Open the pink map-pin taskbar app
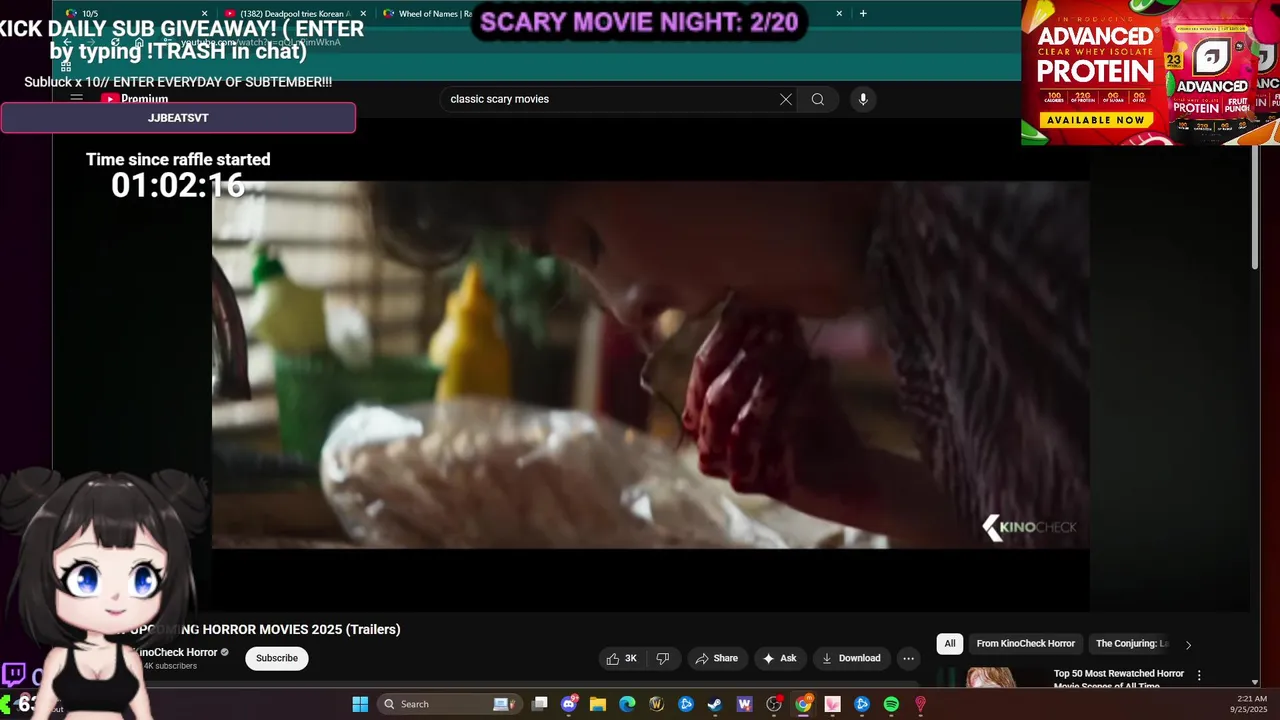Viewport: 1280px width, 720px height. [x=920, y=704]
